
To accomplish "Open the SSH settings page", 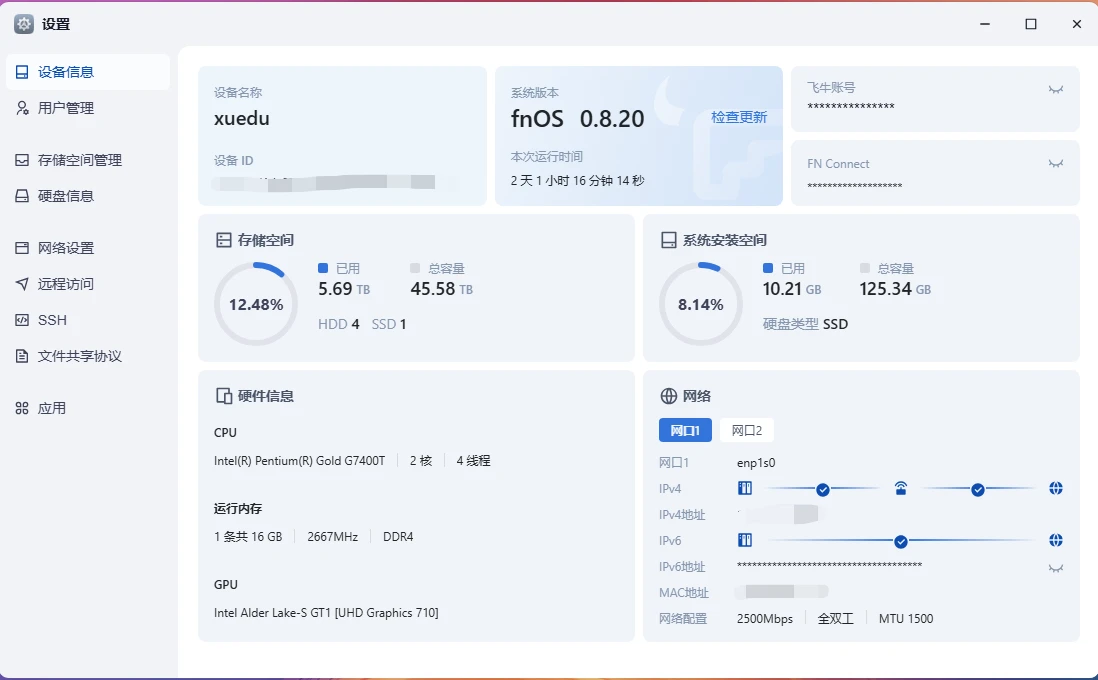I will click(x=52, y=320).
